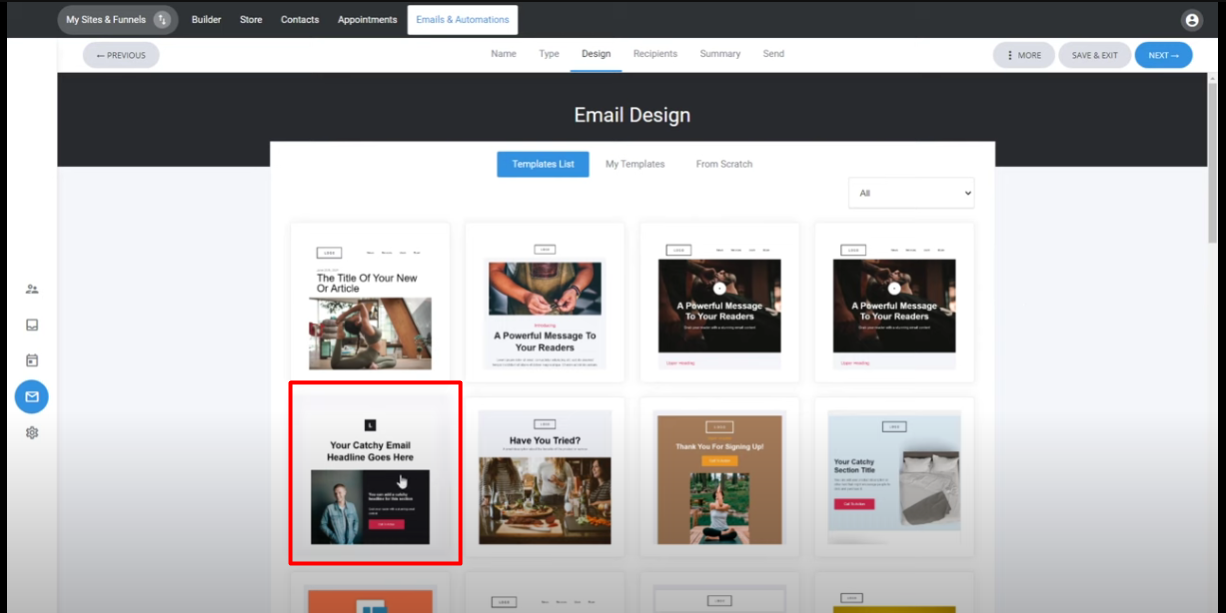
Task: Select the email envelope icon in left sidebar
Action: (32, 397)
